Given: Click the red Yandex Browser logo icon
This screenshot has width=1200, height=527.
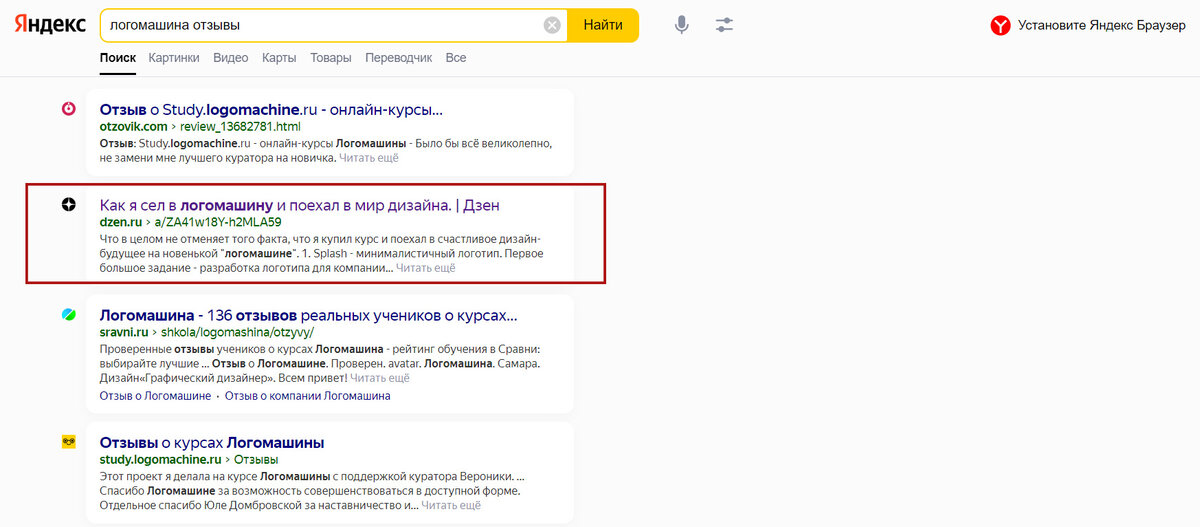Looking at the screenshot, I should 1000,26.
